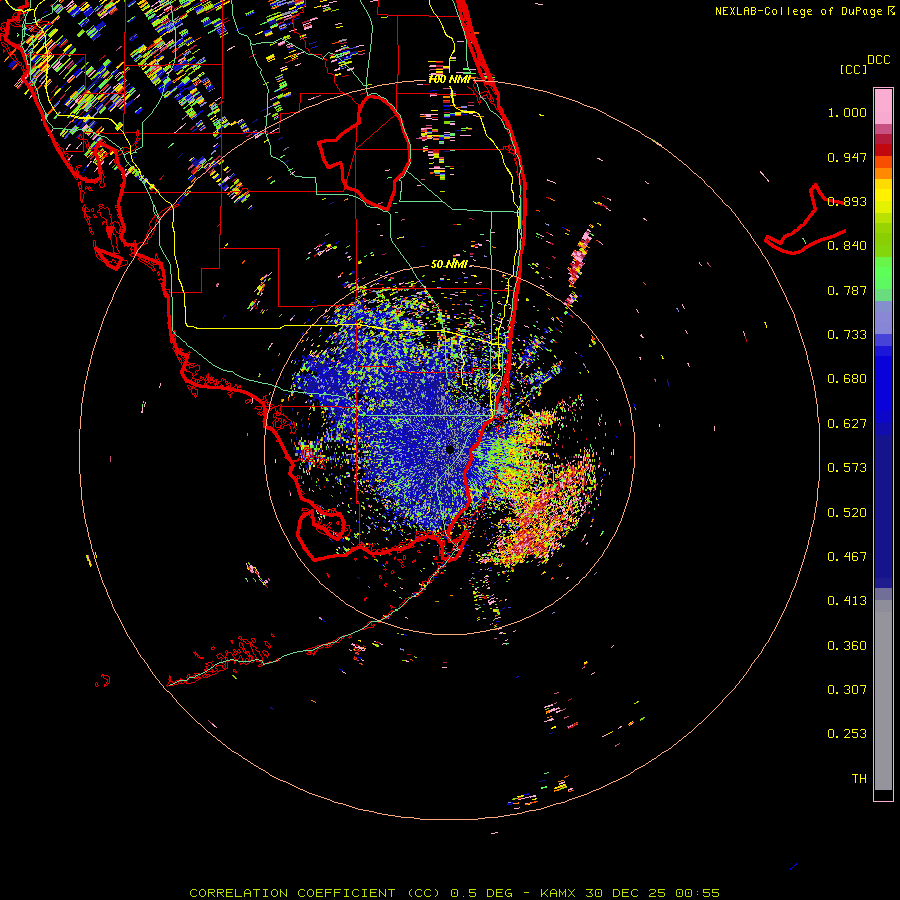Pick the gray segment of the color bar
Screen dimensions: 900x900
coord(883,695)
